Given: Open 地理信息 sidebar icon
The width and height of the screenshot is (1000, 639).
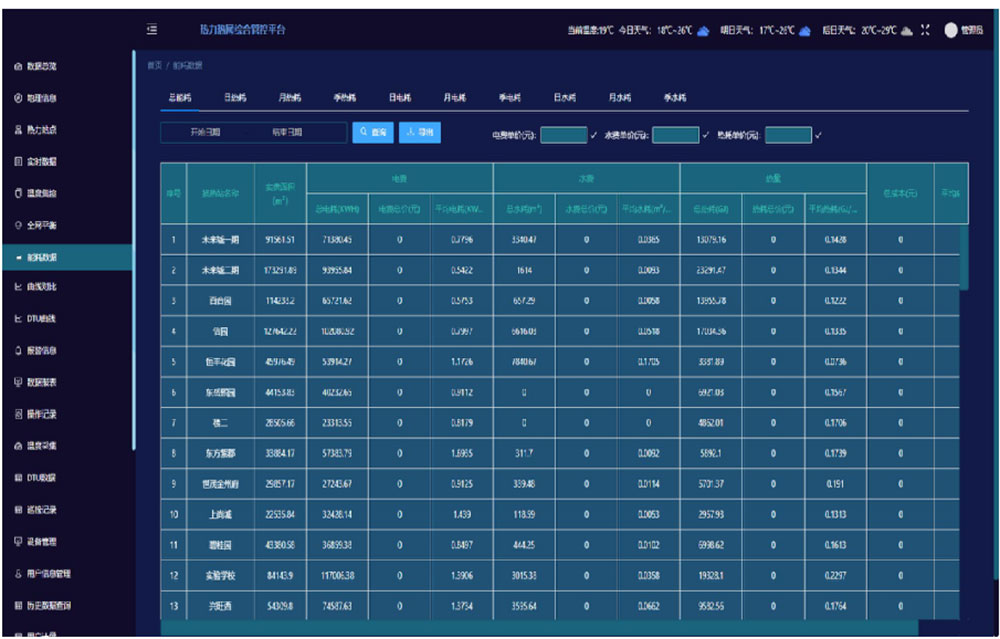Looking at the screenshot, I should click(18, 98).
